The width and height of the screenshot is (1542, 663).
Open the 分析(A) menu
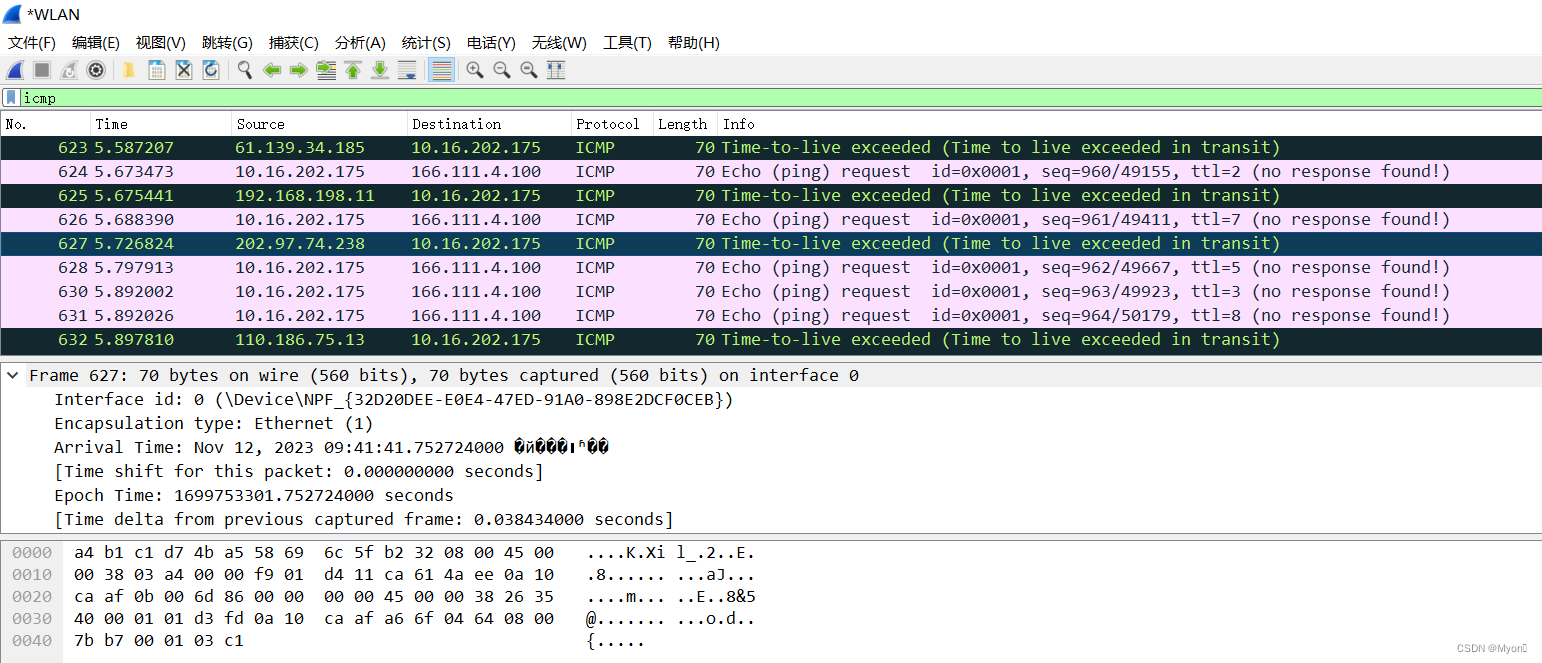pyautogui.click(x=360, y=43)
